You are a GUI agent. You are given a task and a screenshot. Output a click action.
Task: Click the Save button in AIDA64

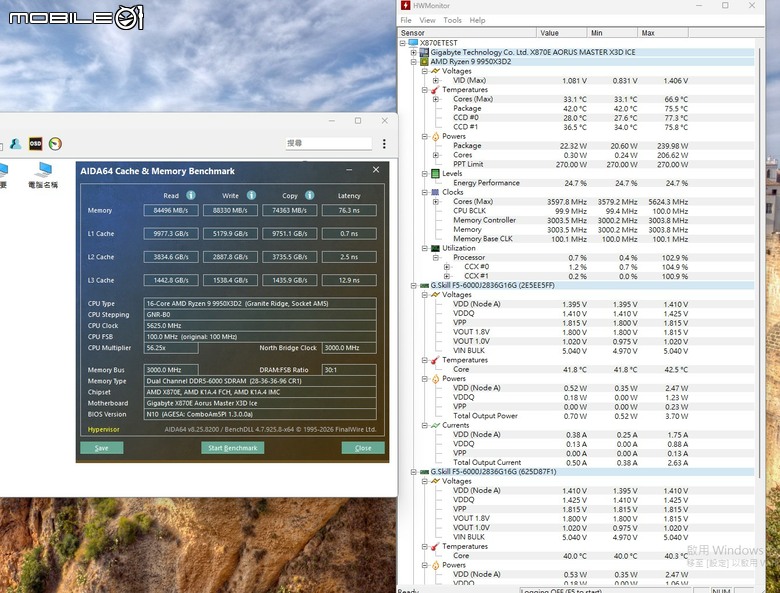pyautogui.click(x=101, y=448)
